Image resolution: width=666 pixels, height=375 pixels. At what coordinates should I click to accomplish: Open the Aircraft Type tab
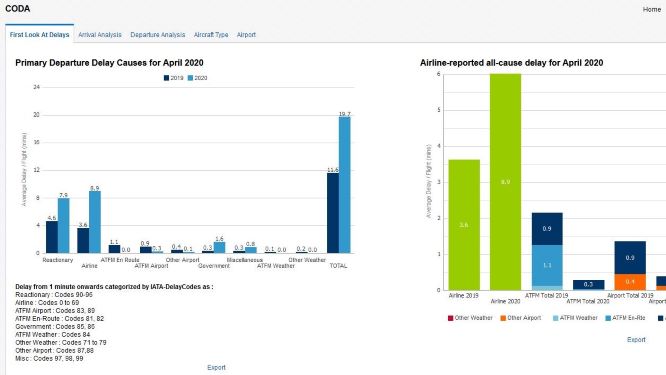point(211,35)
